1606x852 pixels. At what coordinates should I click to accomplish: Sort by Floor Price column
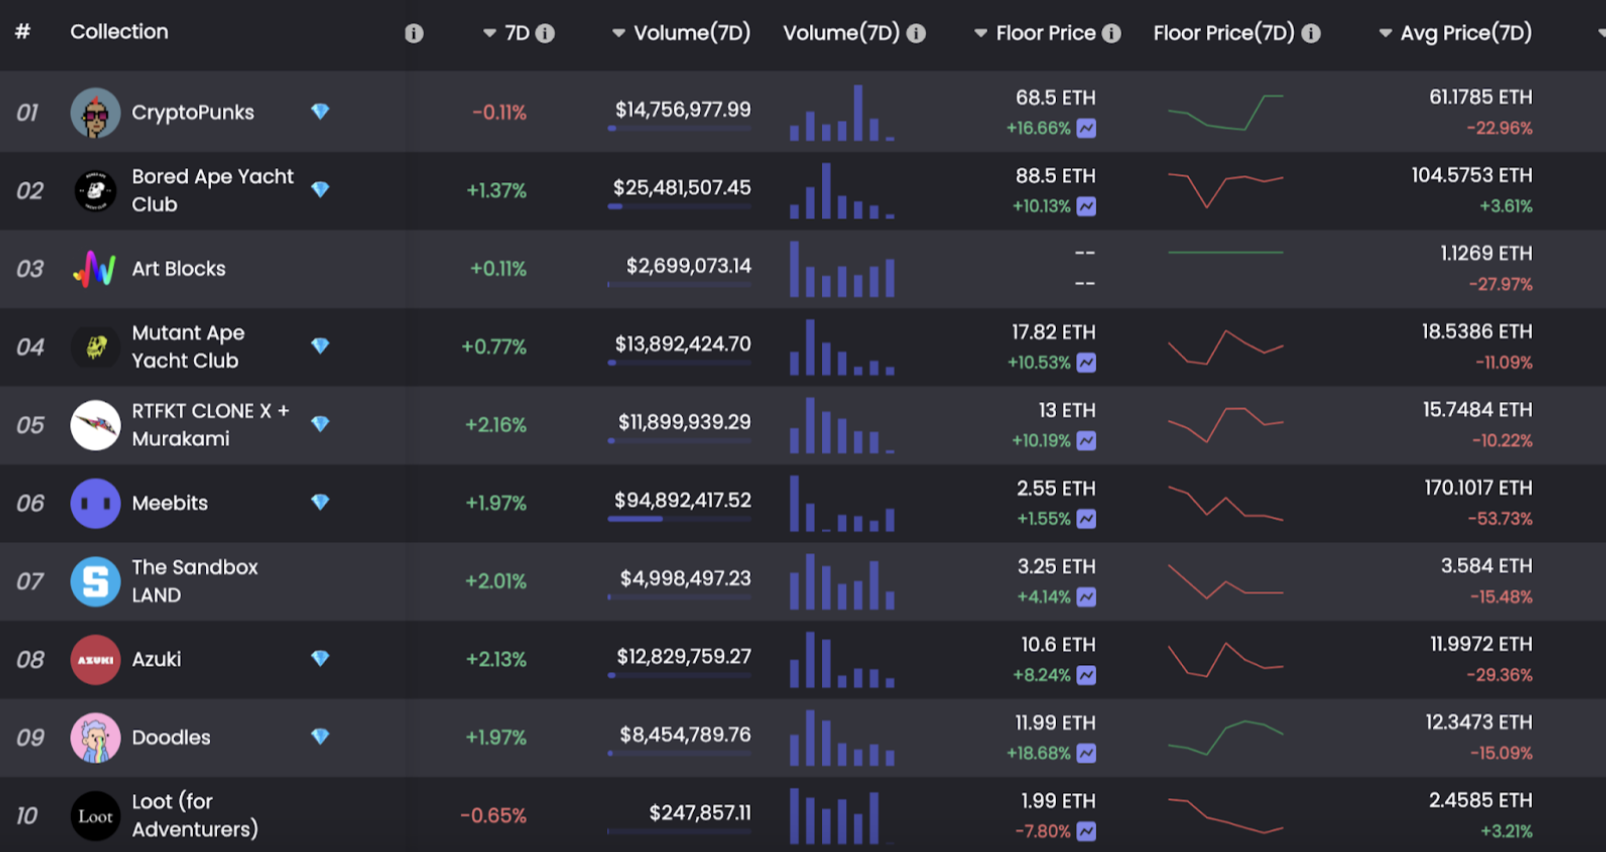1035,33
